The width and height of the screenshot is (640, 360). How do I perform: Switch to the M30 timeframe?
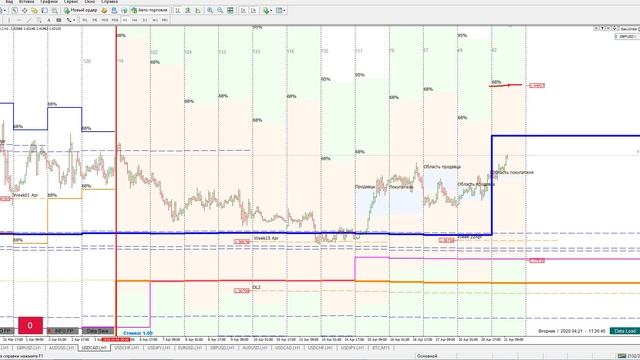click(115, 20)
